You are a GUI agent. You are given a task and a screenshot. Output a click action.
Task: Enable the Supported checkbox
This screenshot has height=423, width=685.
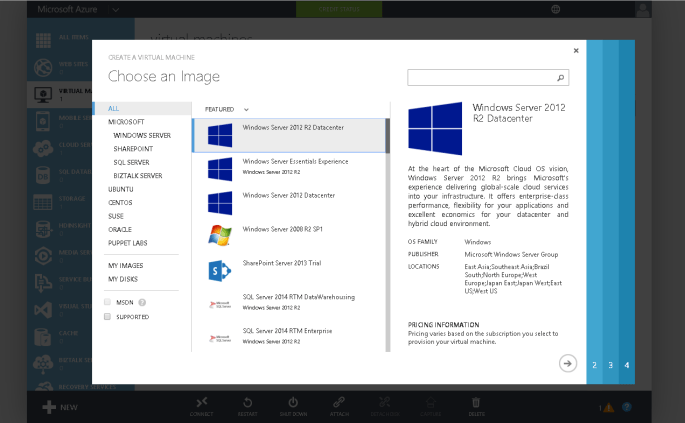tap(107, 316)
